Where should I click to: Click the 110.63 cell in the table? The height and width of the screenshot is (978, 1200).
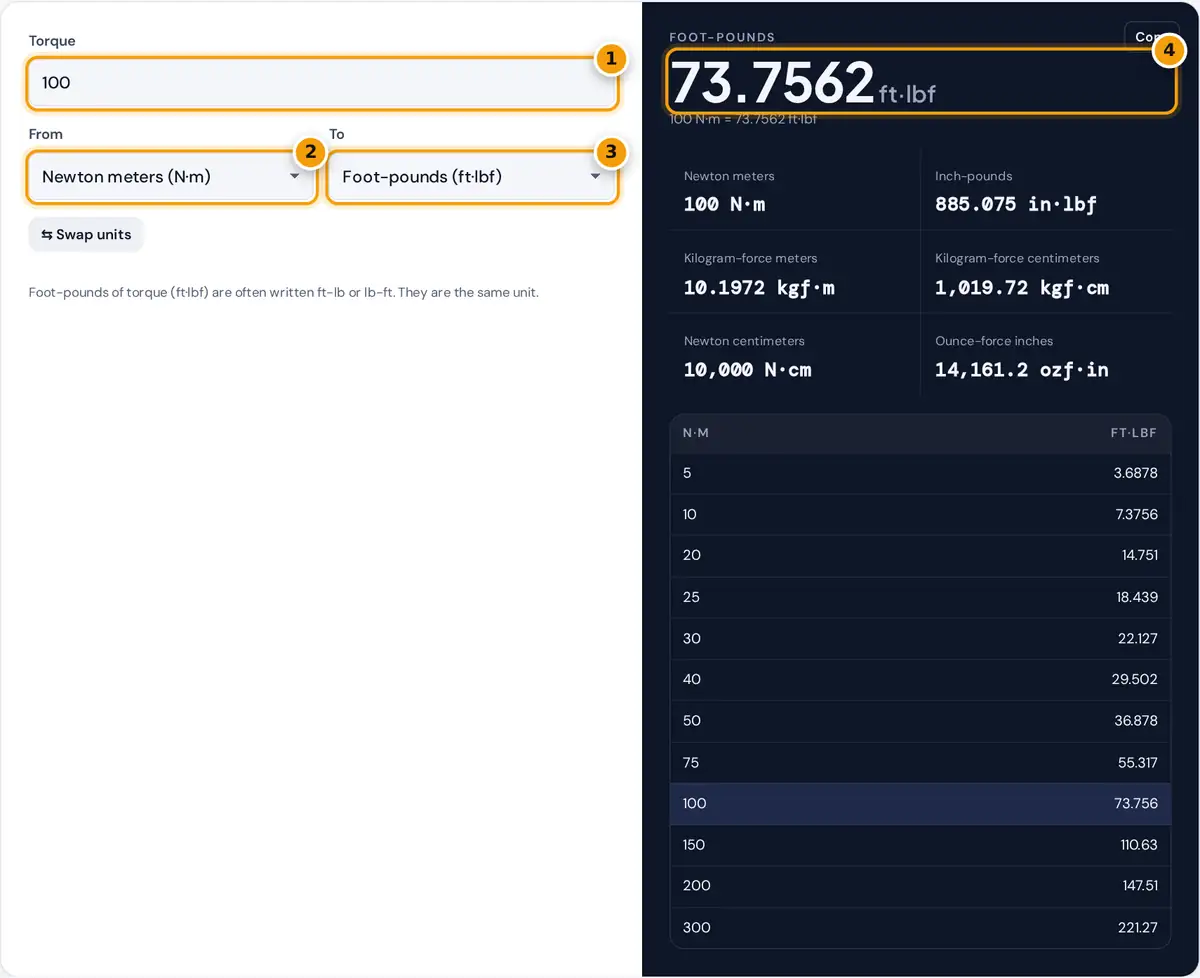(x=1138, y=845)
